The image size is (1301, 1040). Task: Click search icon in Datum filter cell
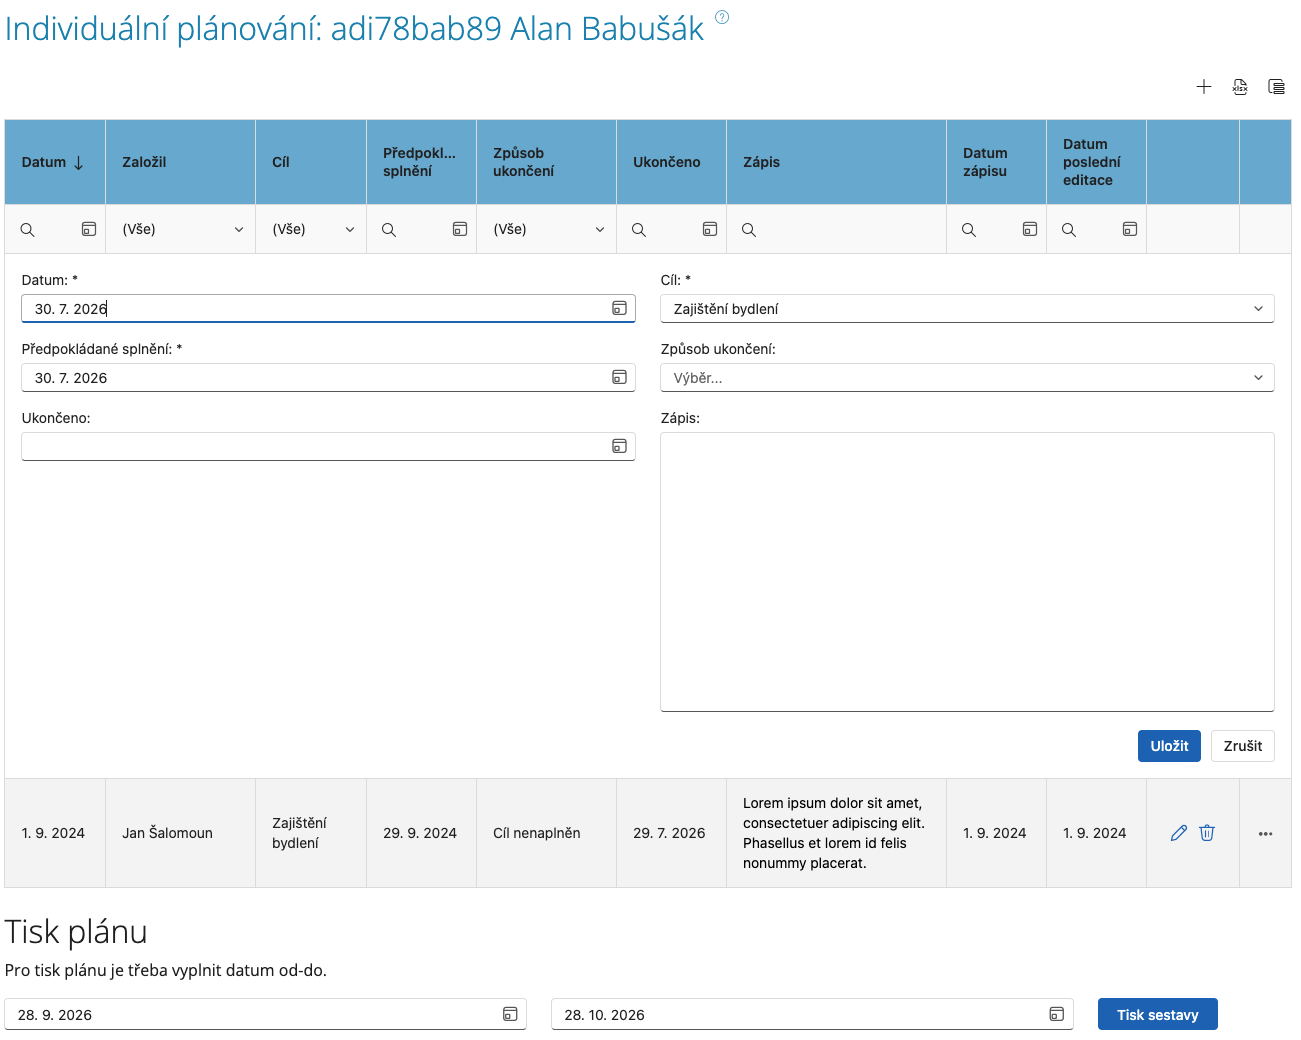click(28, 230)
